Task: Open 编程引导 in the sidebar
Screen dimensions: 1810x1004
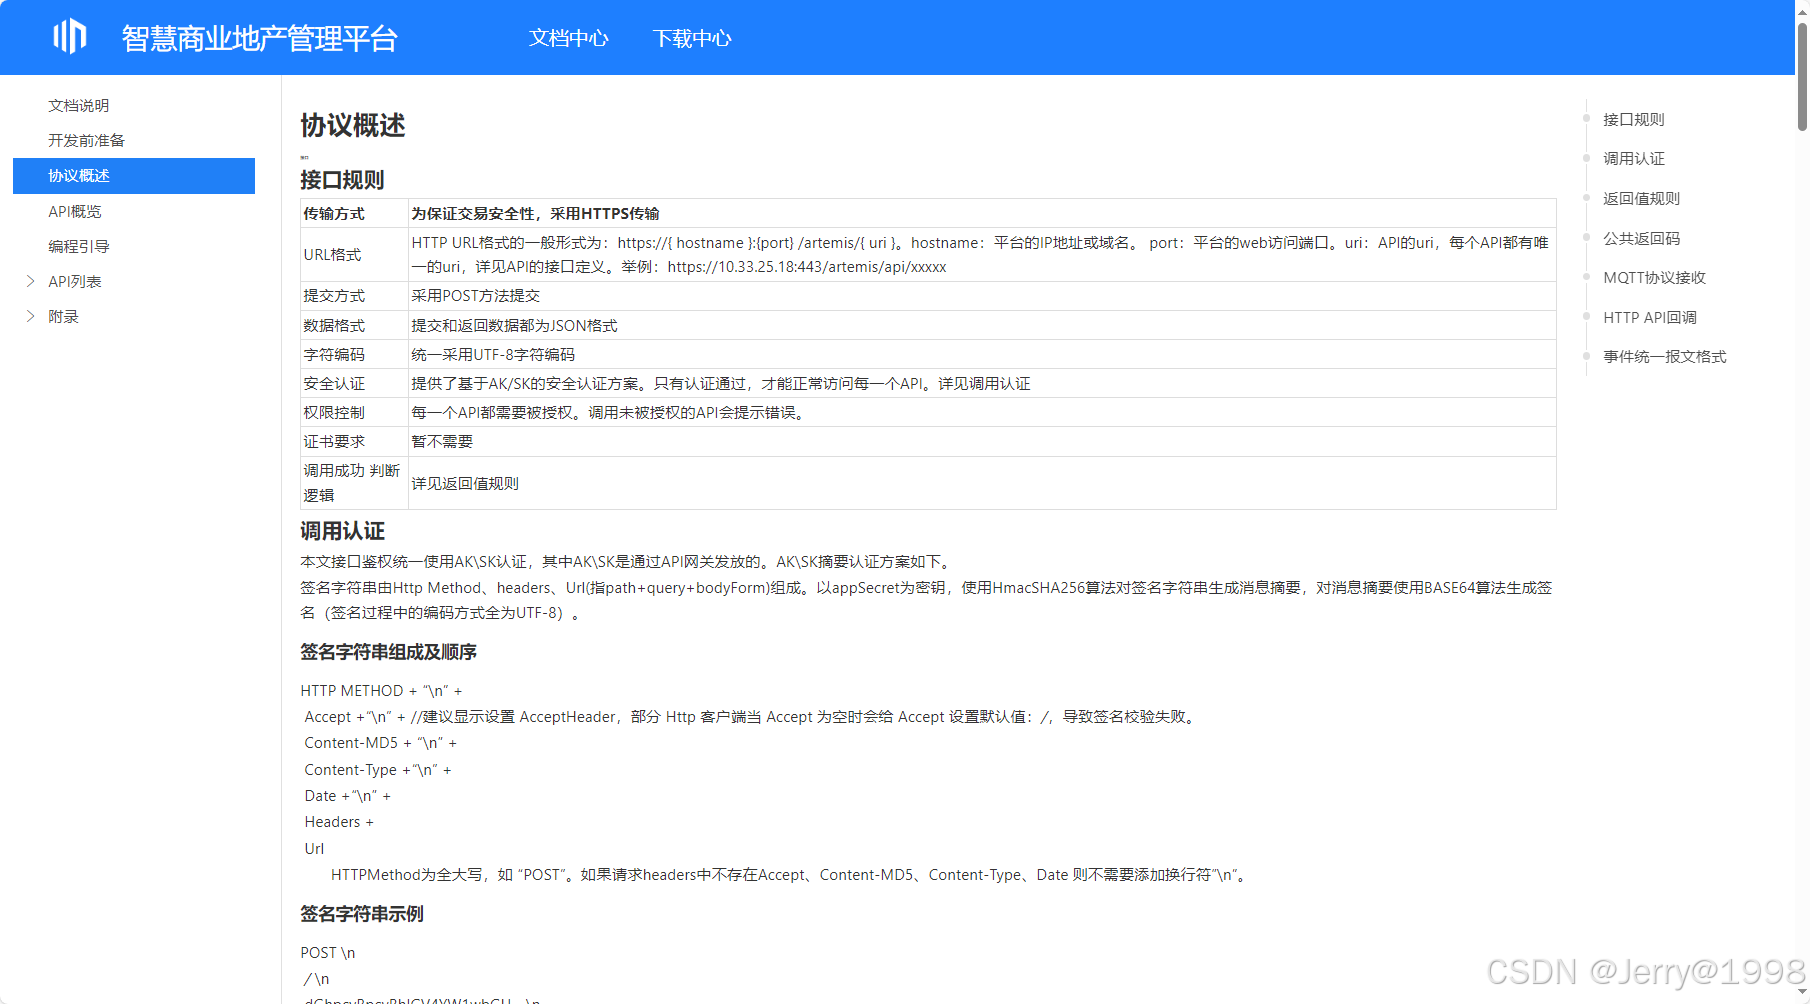Action: point(79,246)
